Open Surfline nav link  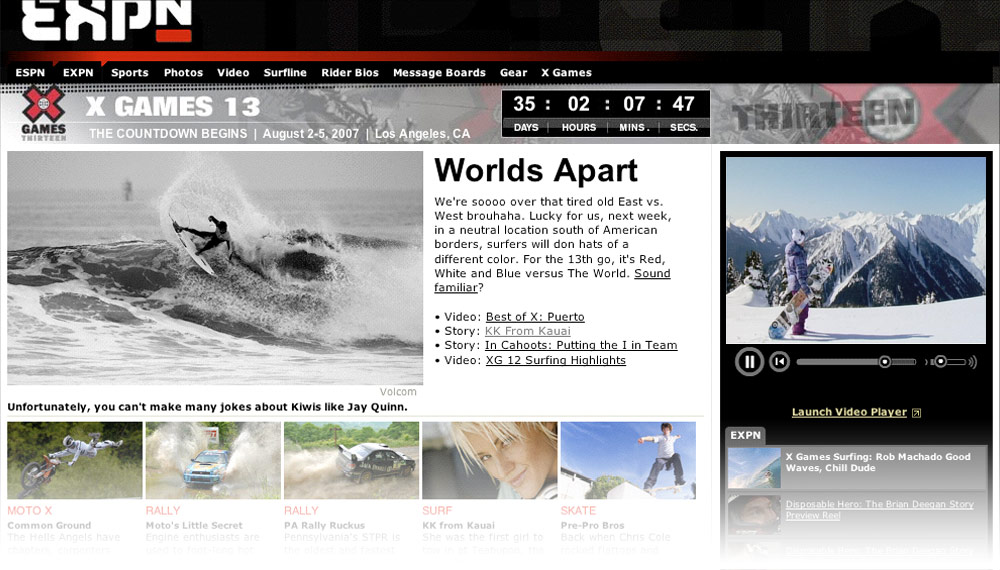285,73
